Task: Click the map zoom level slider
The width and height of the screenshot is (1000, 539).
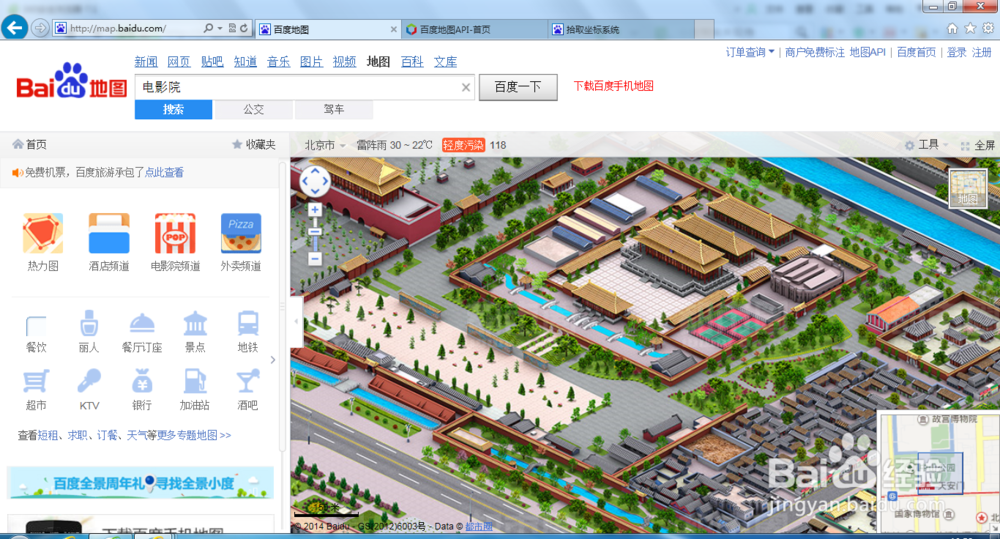Action: [315, 234]
